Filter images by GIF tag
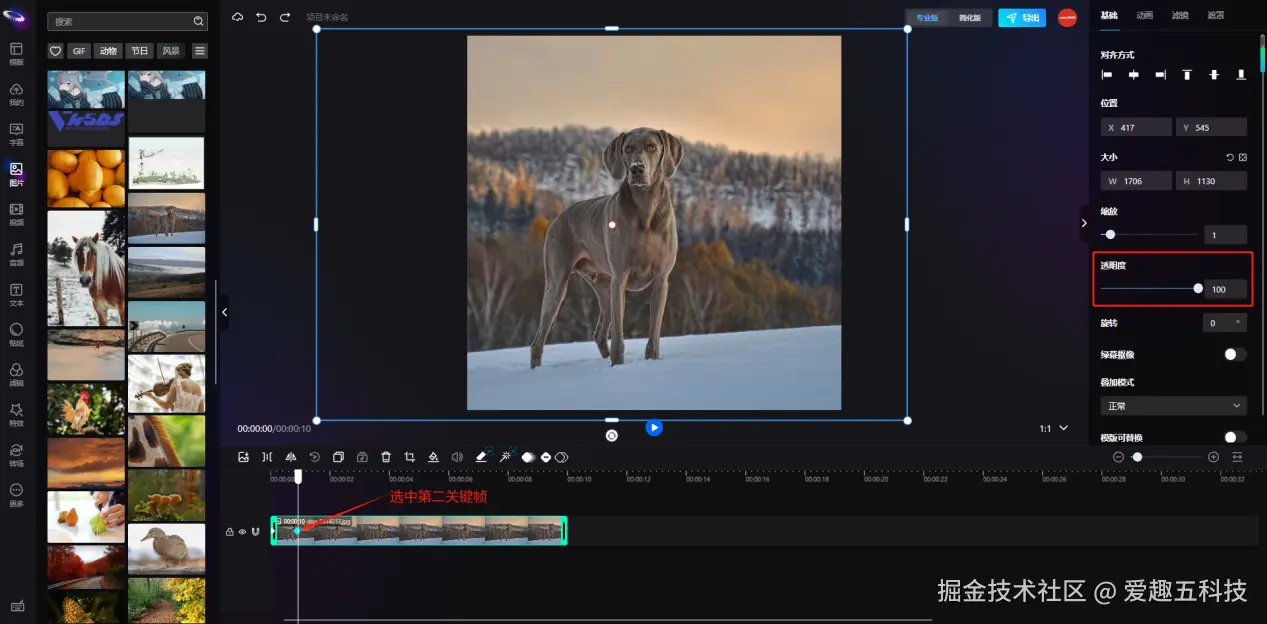 (79, 51)
